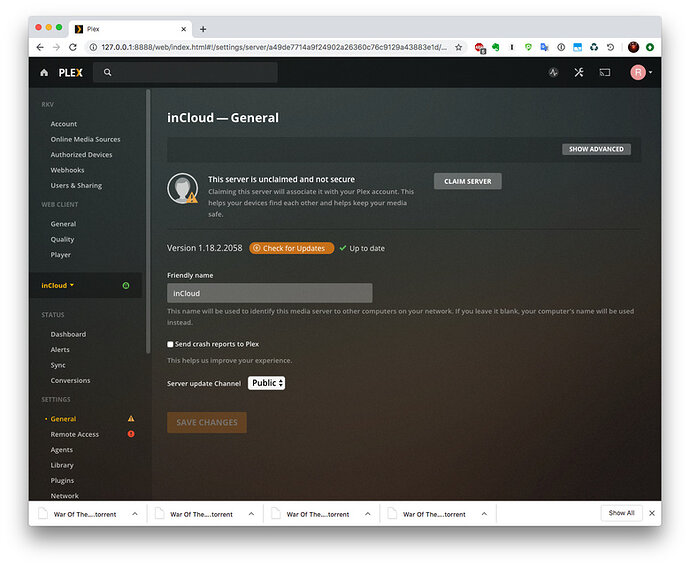
Task: Open Conversions under Status
Action: (x=70, y=381)
